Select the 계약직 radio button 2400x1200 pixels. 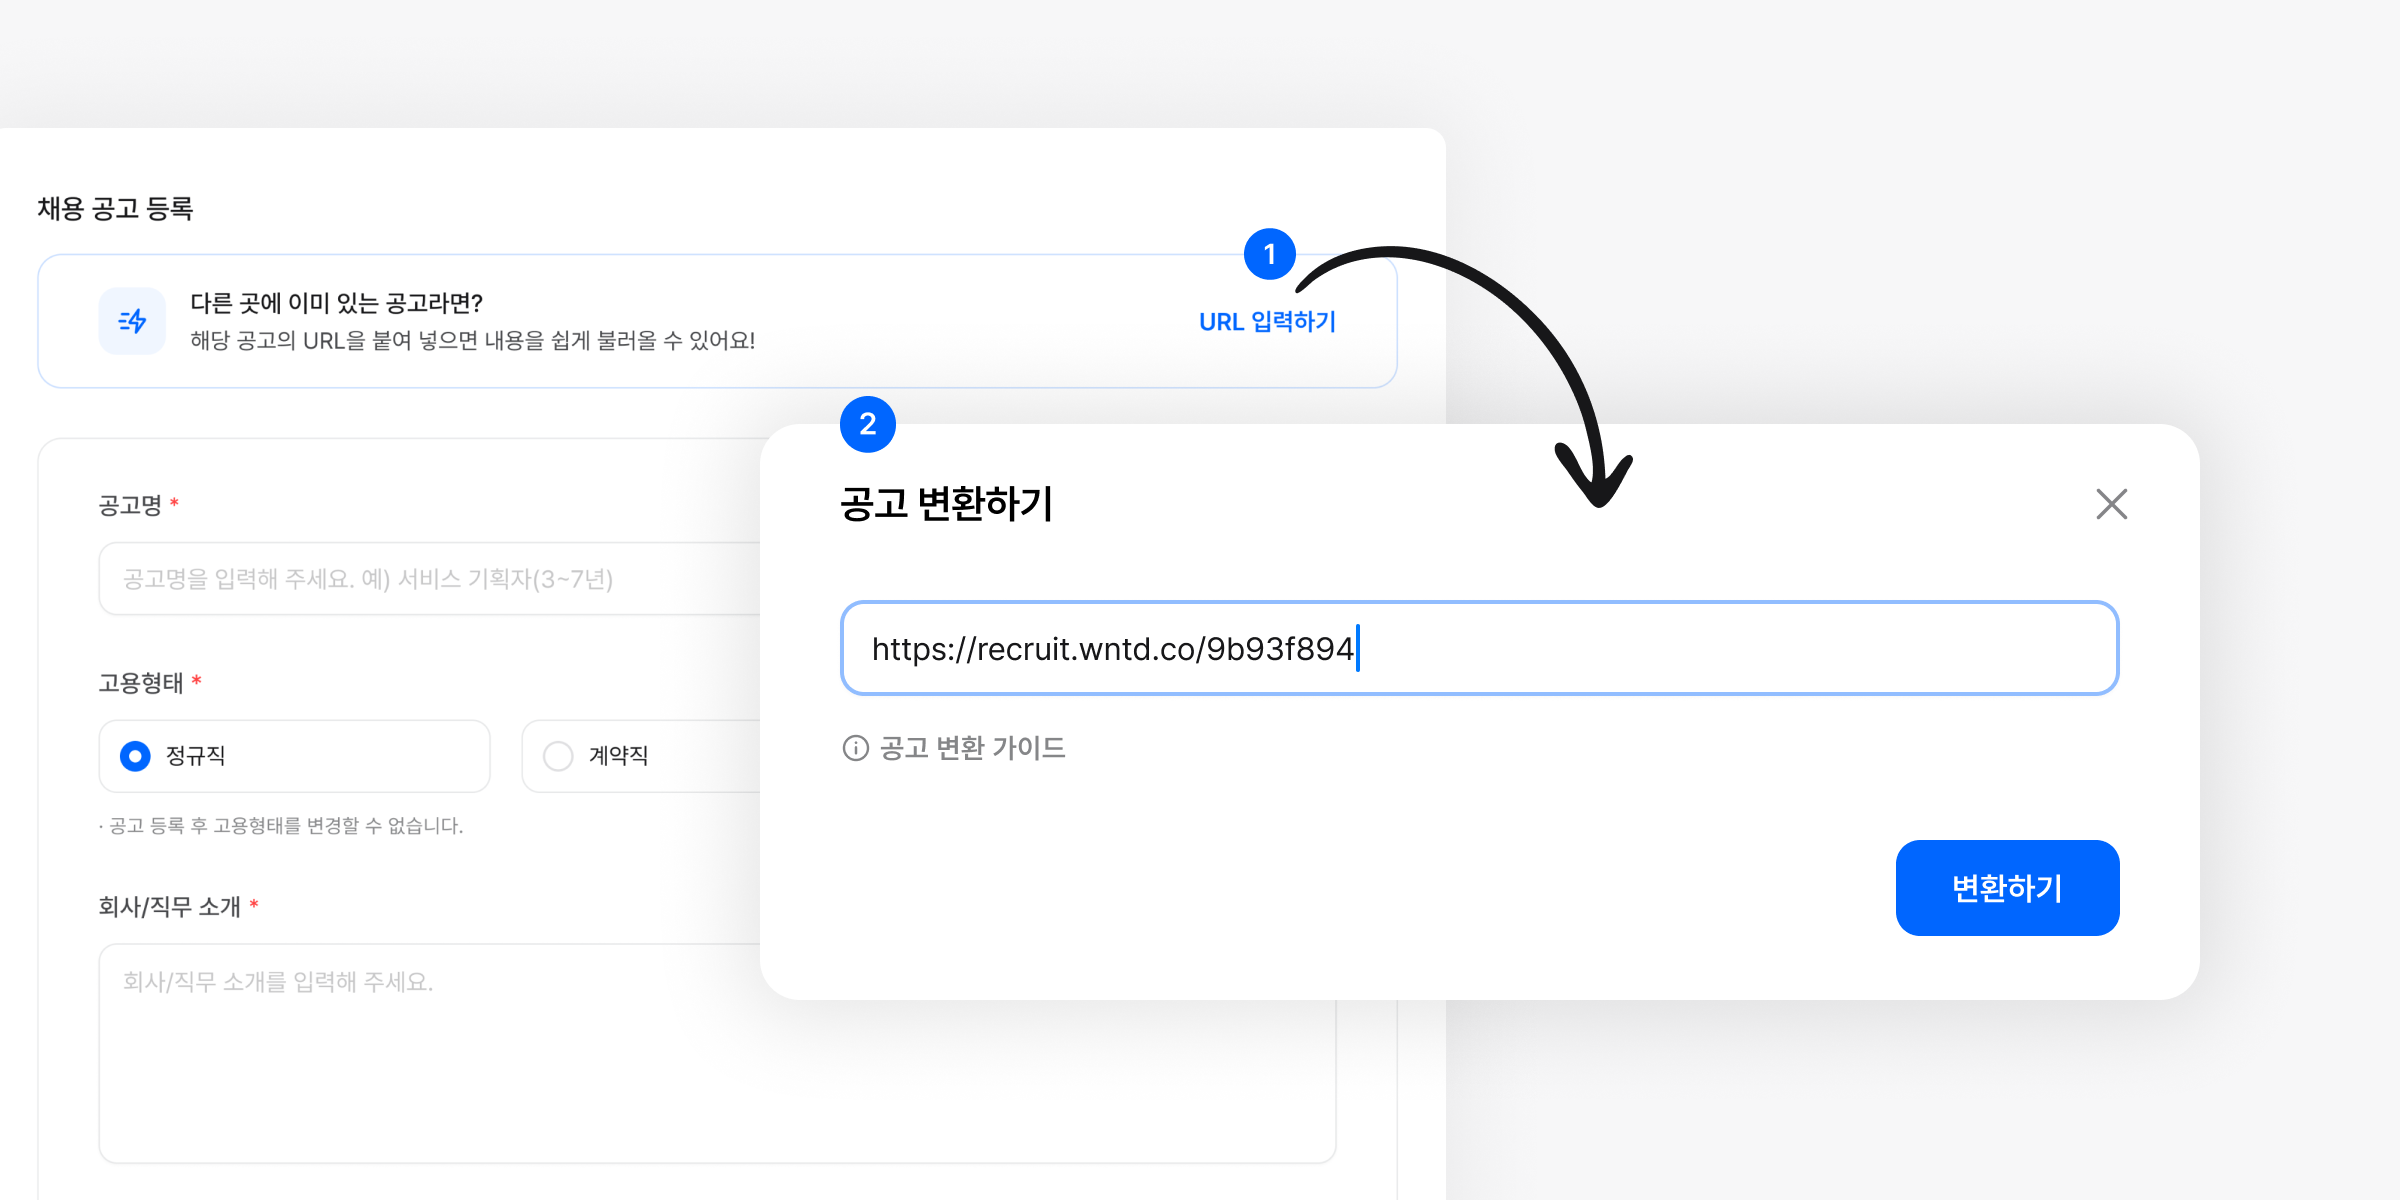click(558, 756)
